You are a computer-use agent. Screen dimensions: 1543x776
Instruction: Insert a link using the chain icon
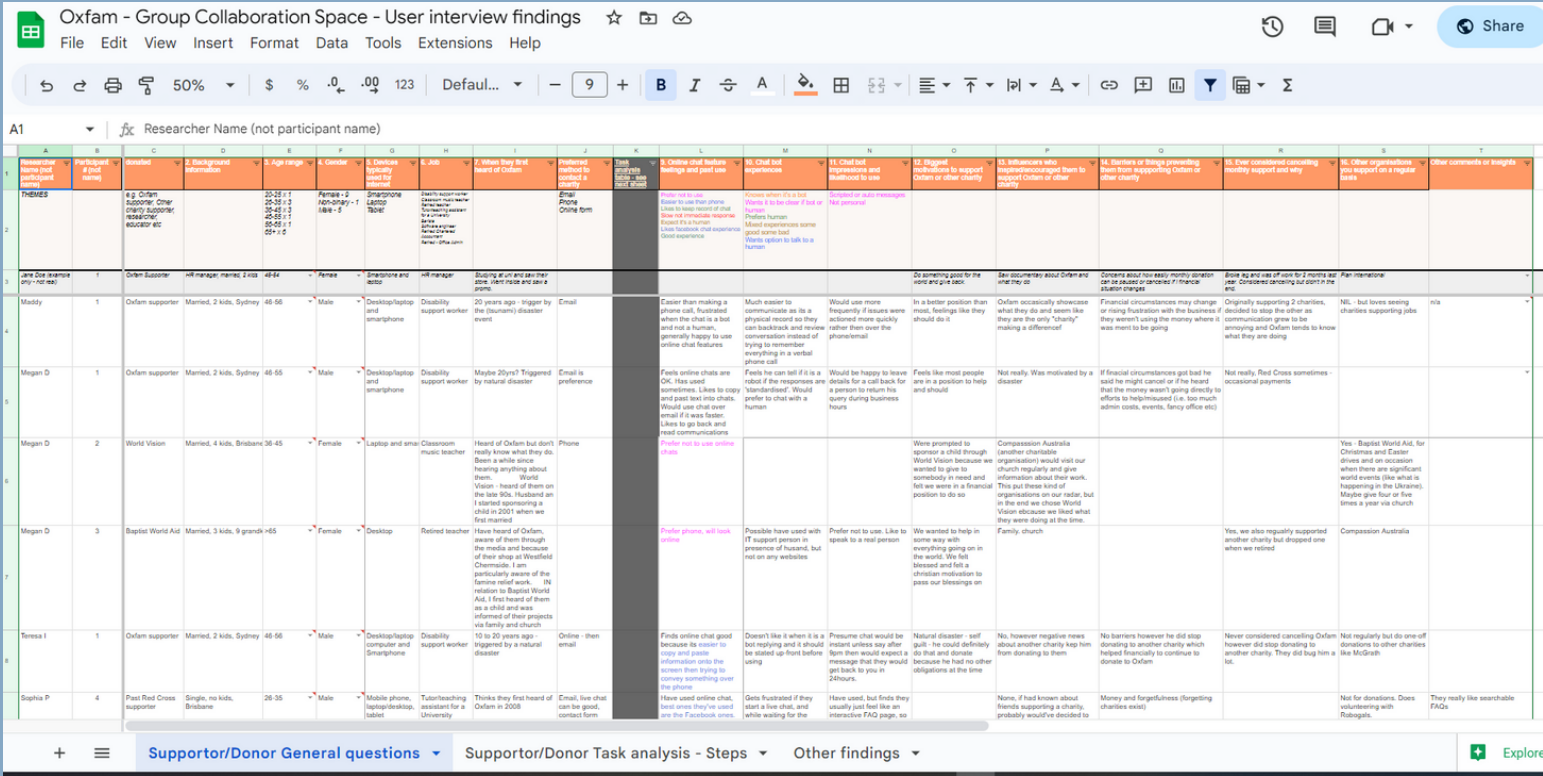click(1109, 85)
